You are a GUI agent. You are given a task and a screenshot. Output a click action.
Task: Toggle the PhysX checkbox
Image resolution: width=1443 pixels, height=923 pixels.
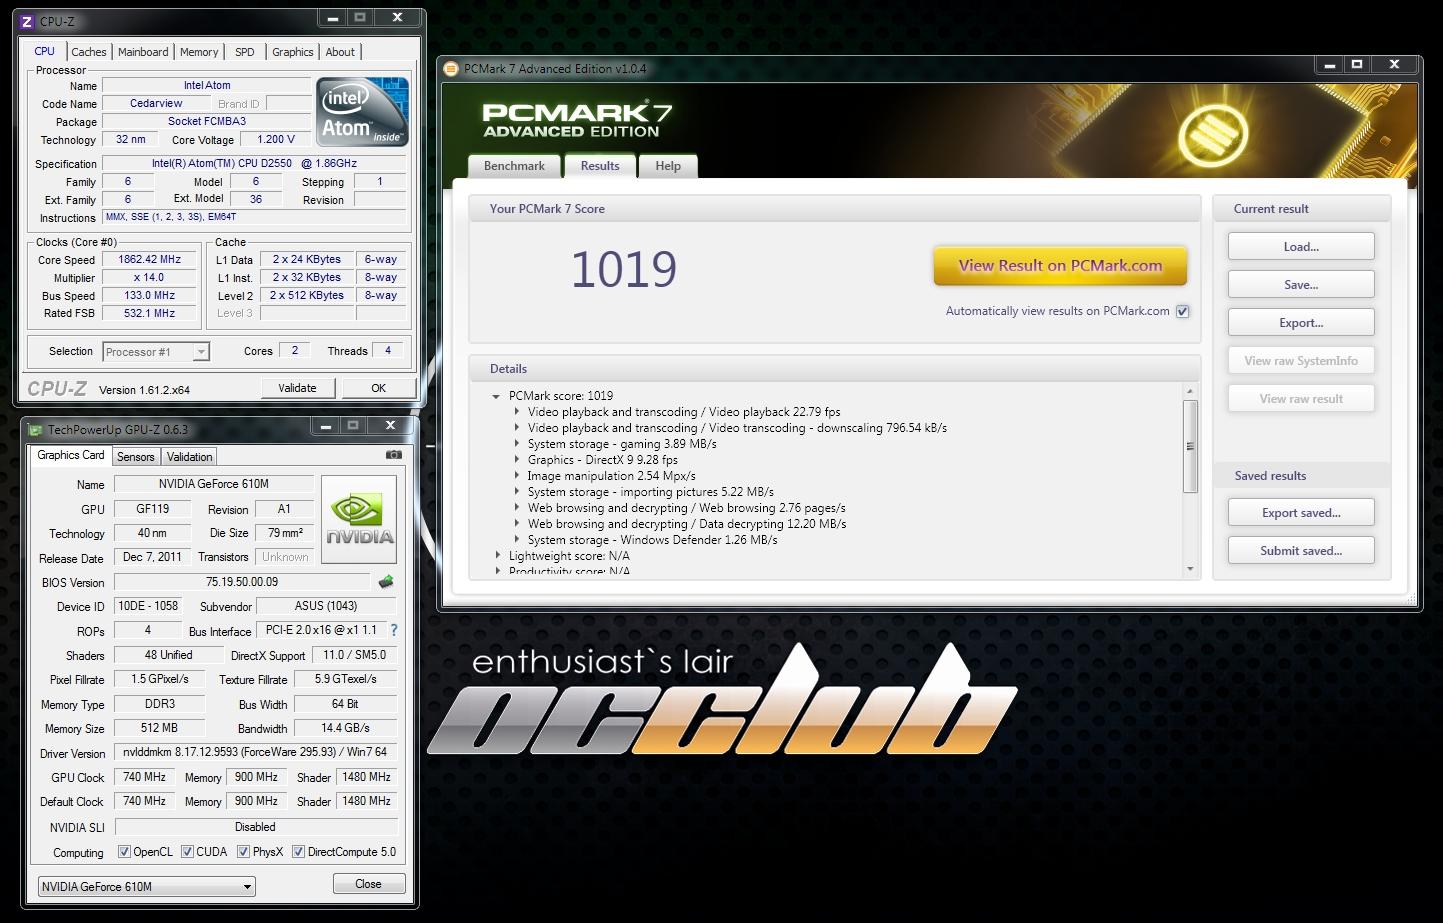[243, 852]
